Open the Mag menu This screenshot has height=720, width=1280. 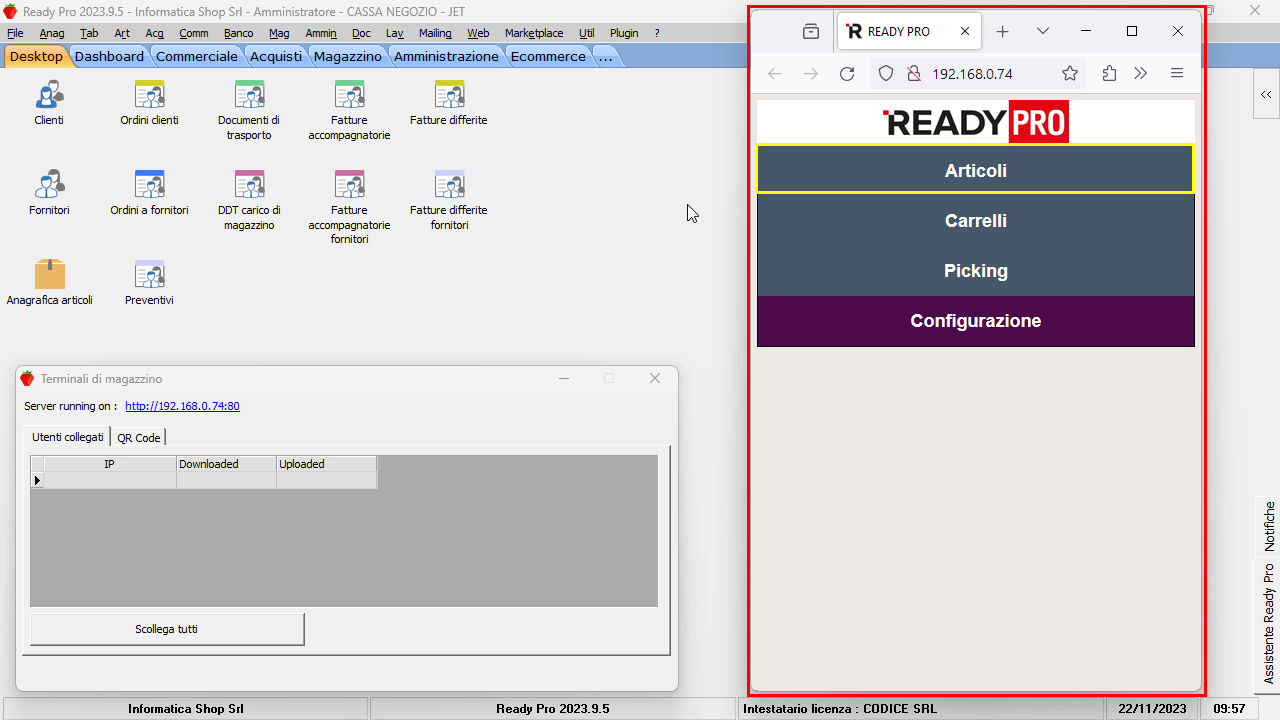point(279,33)
